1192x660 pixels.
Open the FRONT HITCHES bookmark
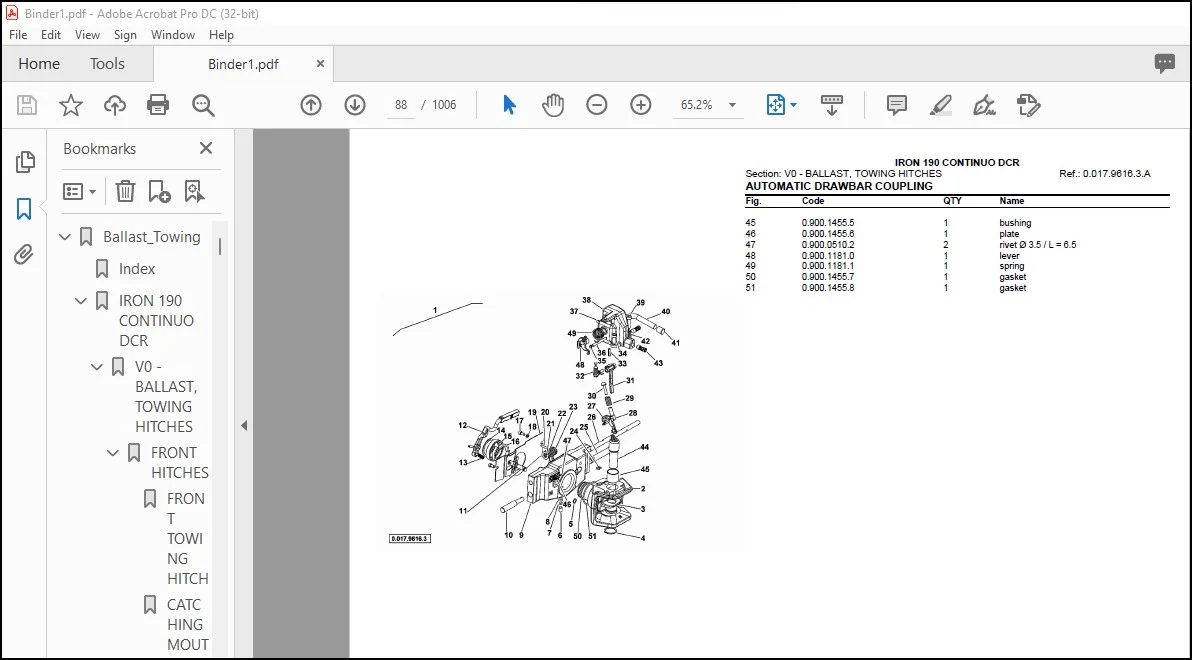(x=180, y=462)
